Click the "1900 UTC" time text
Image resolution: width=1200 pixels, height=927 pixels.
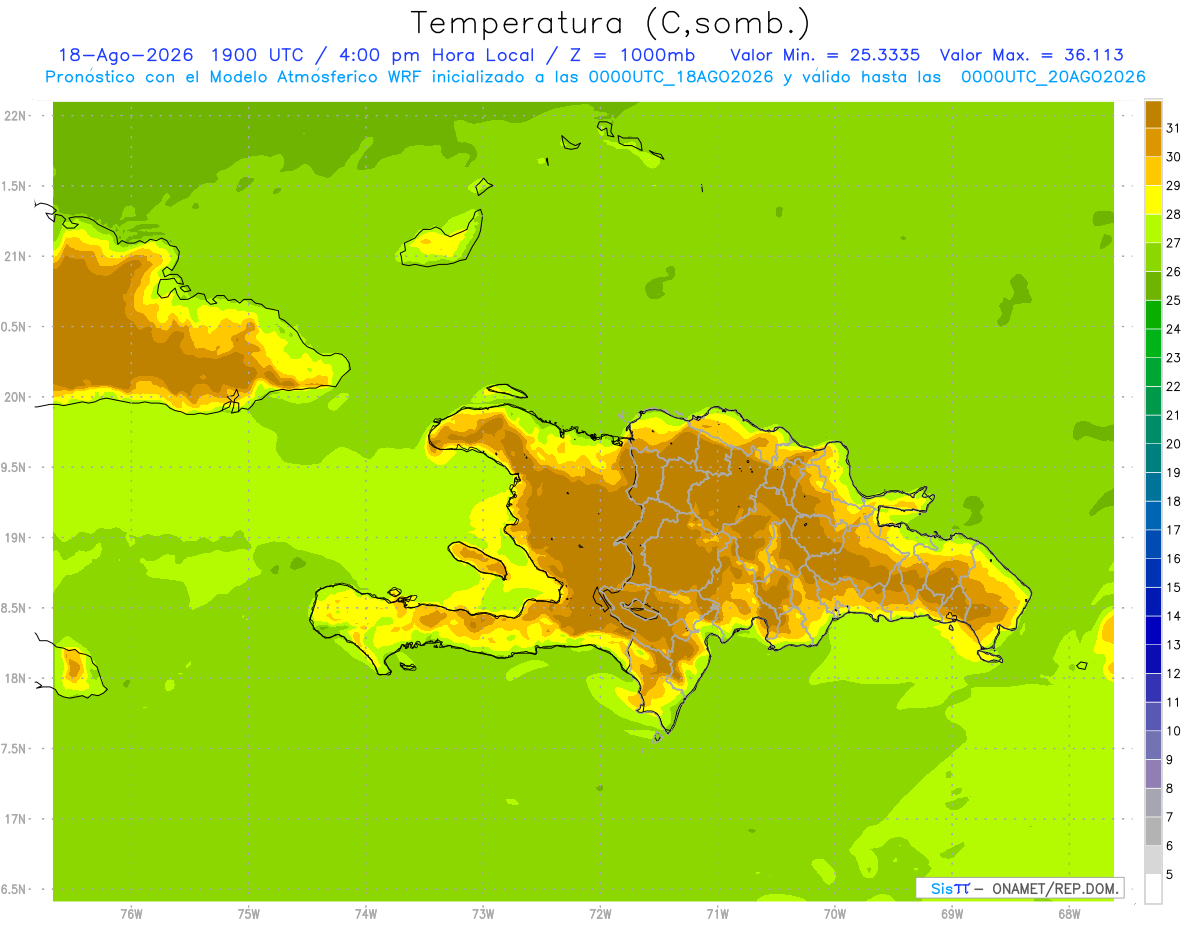tap(257, 55)
